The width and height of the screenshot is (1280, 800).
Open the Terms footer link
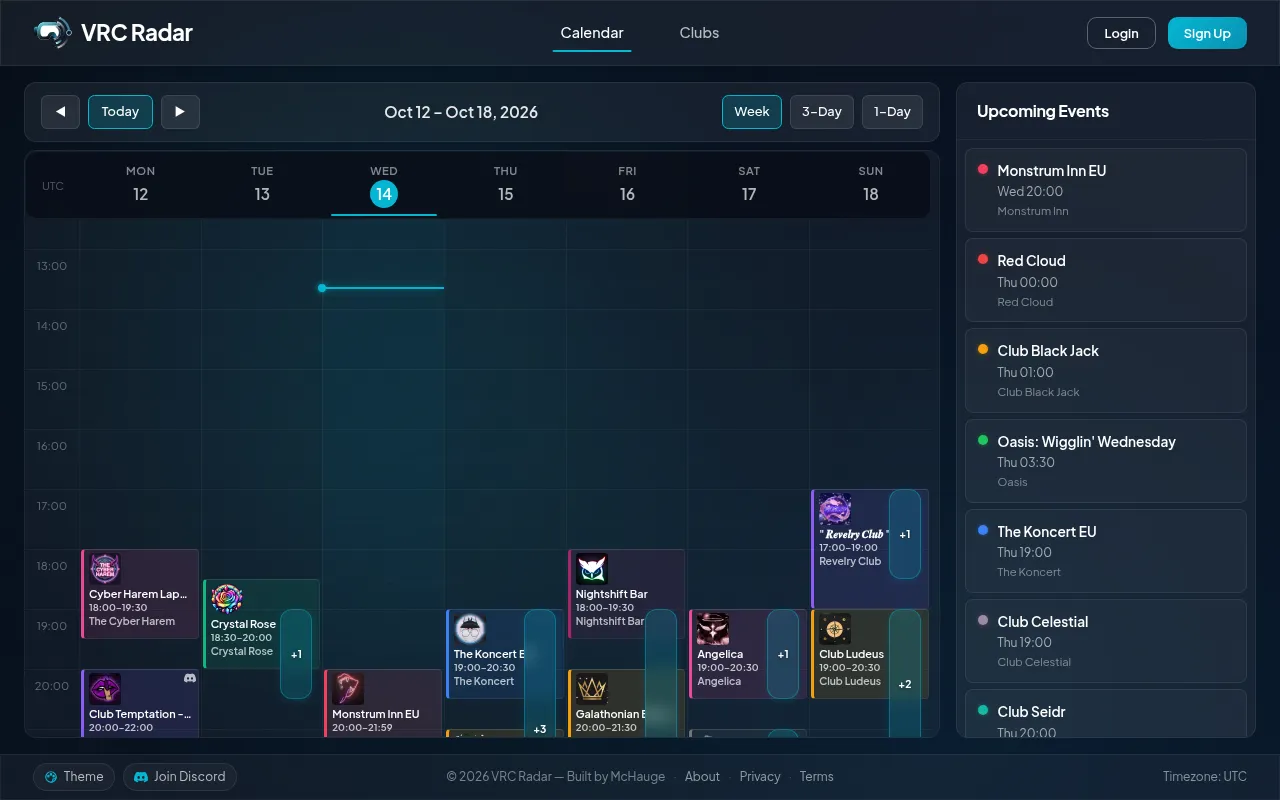(816, 777)
